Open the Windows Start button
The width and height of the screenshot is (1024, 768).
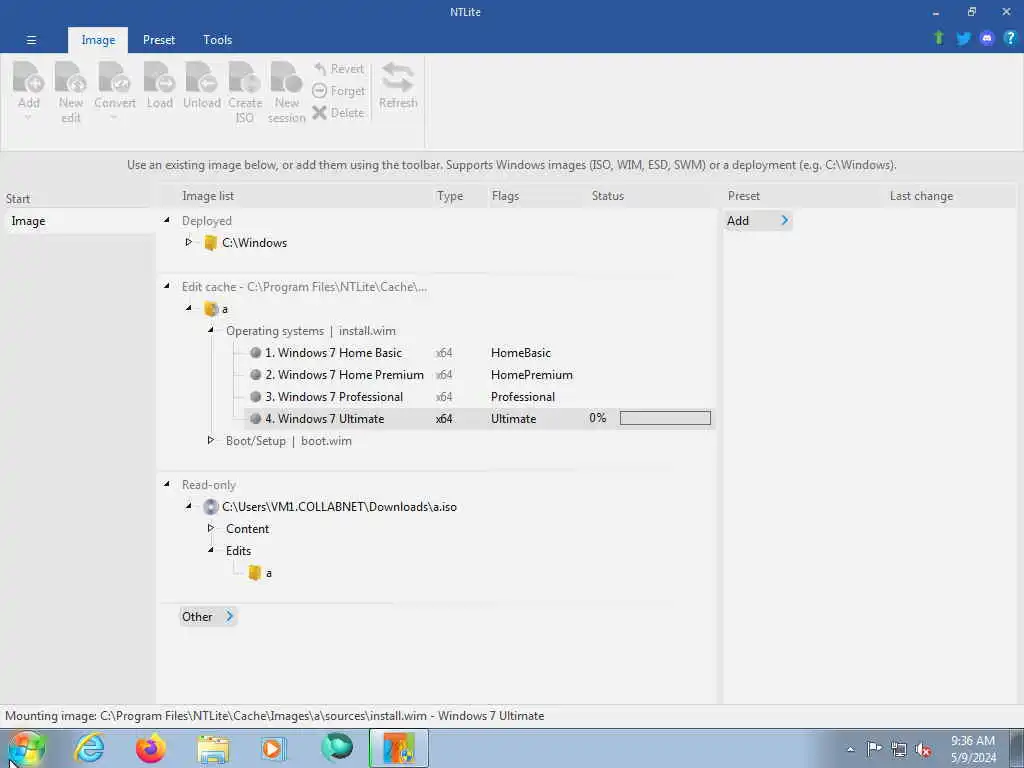[26, 748]
